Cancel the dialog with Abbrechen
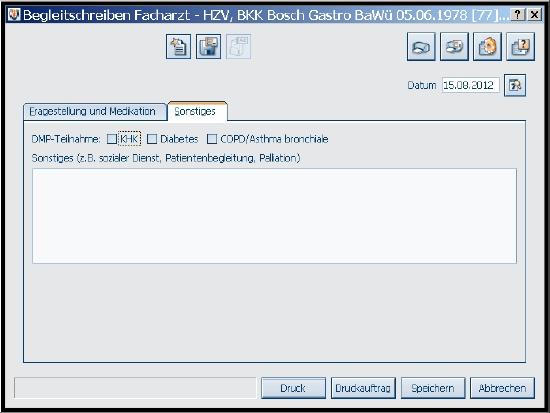The height and width of the screenshot is (413, 550). coord(503,388)
